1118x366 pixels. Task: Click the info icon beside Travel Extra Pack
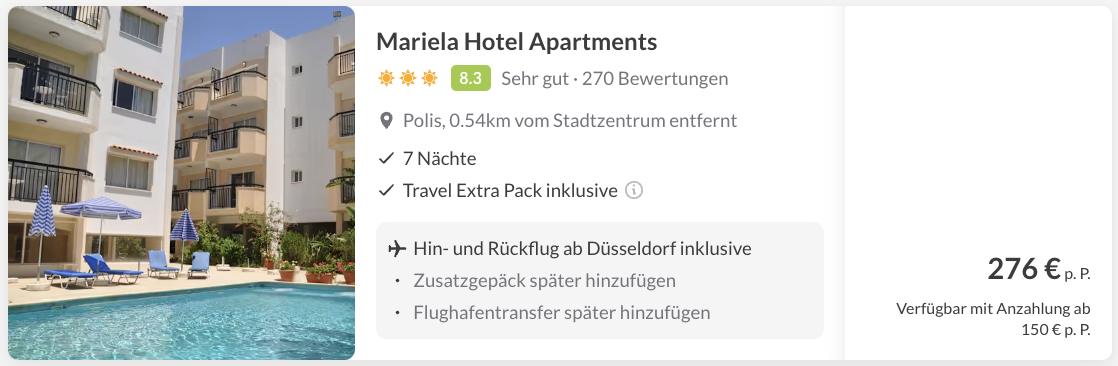tap(634, 190)
